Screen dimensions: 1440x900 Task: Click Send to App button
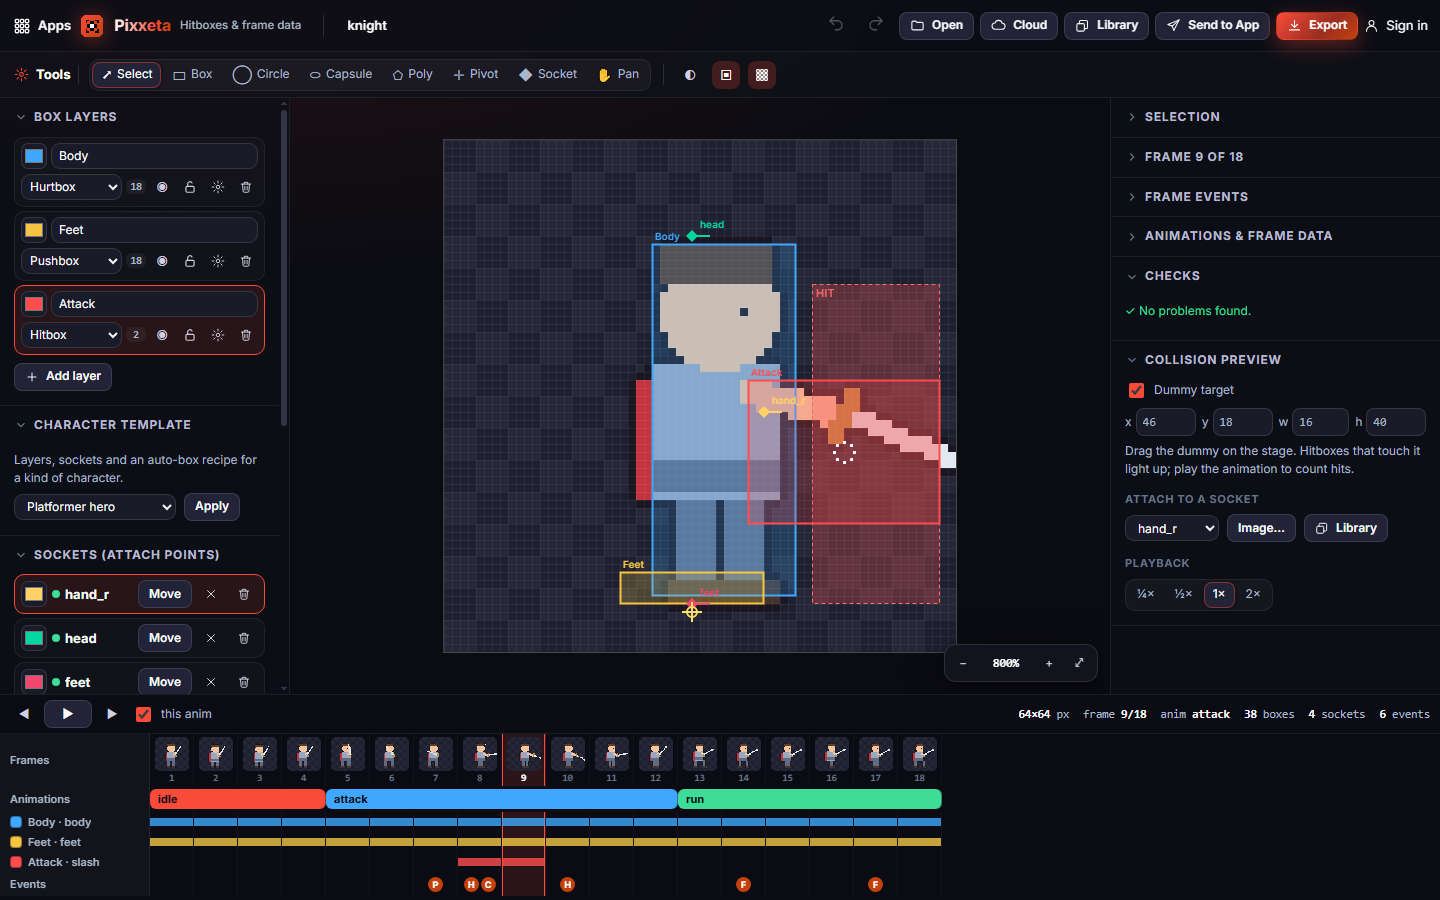pos(1213,25)
